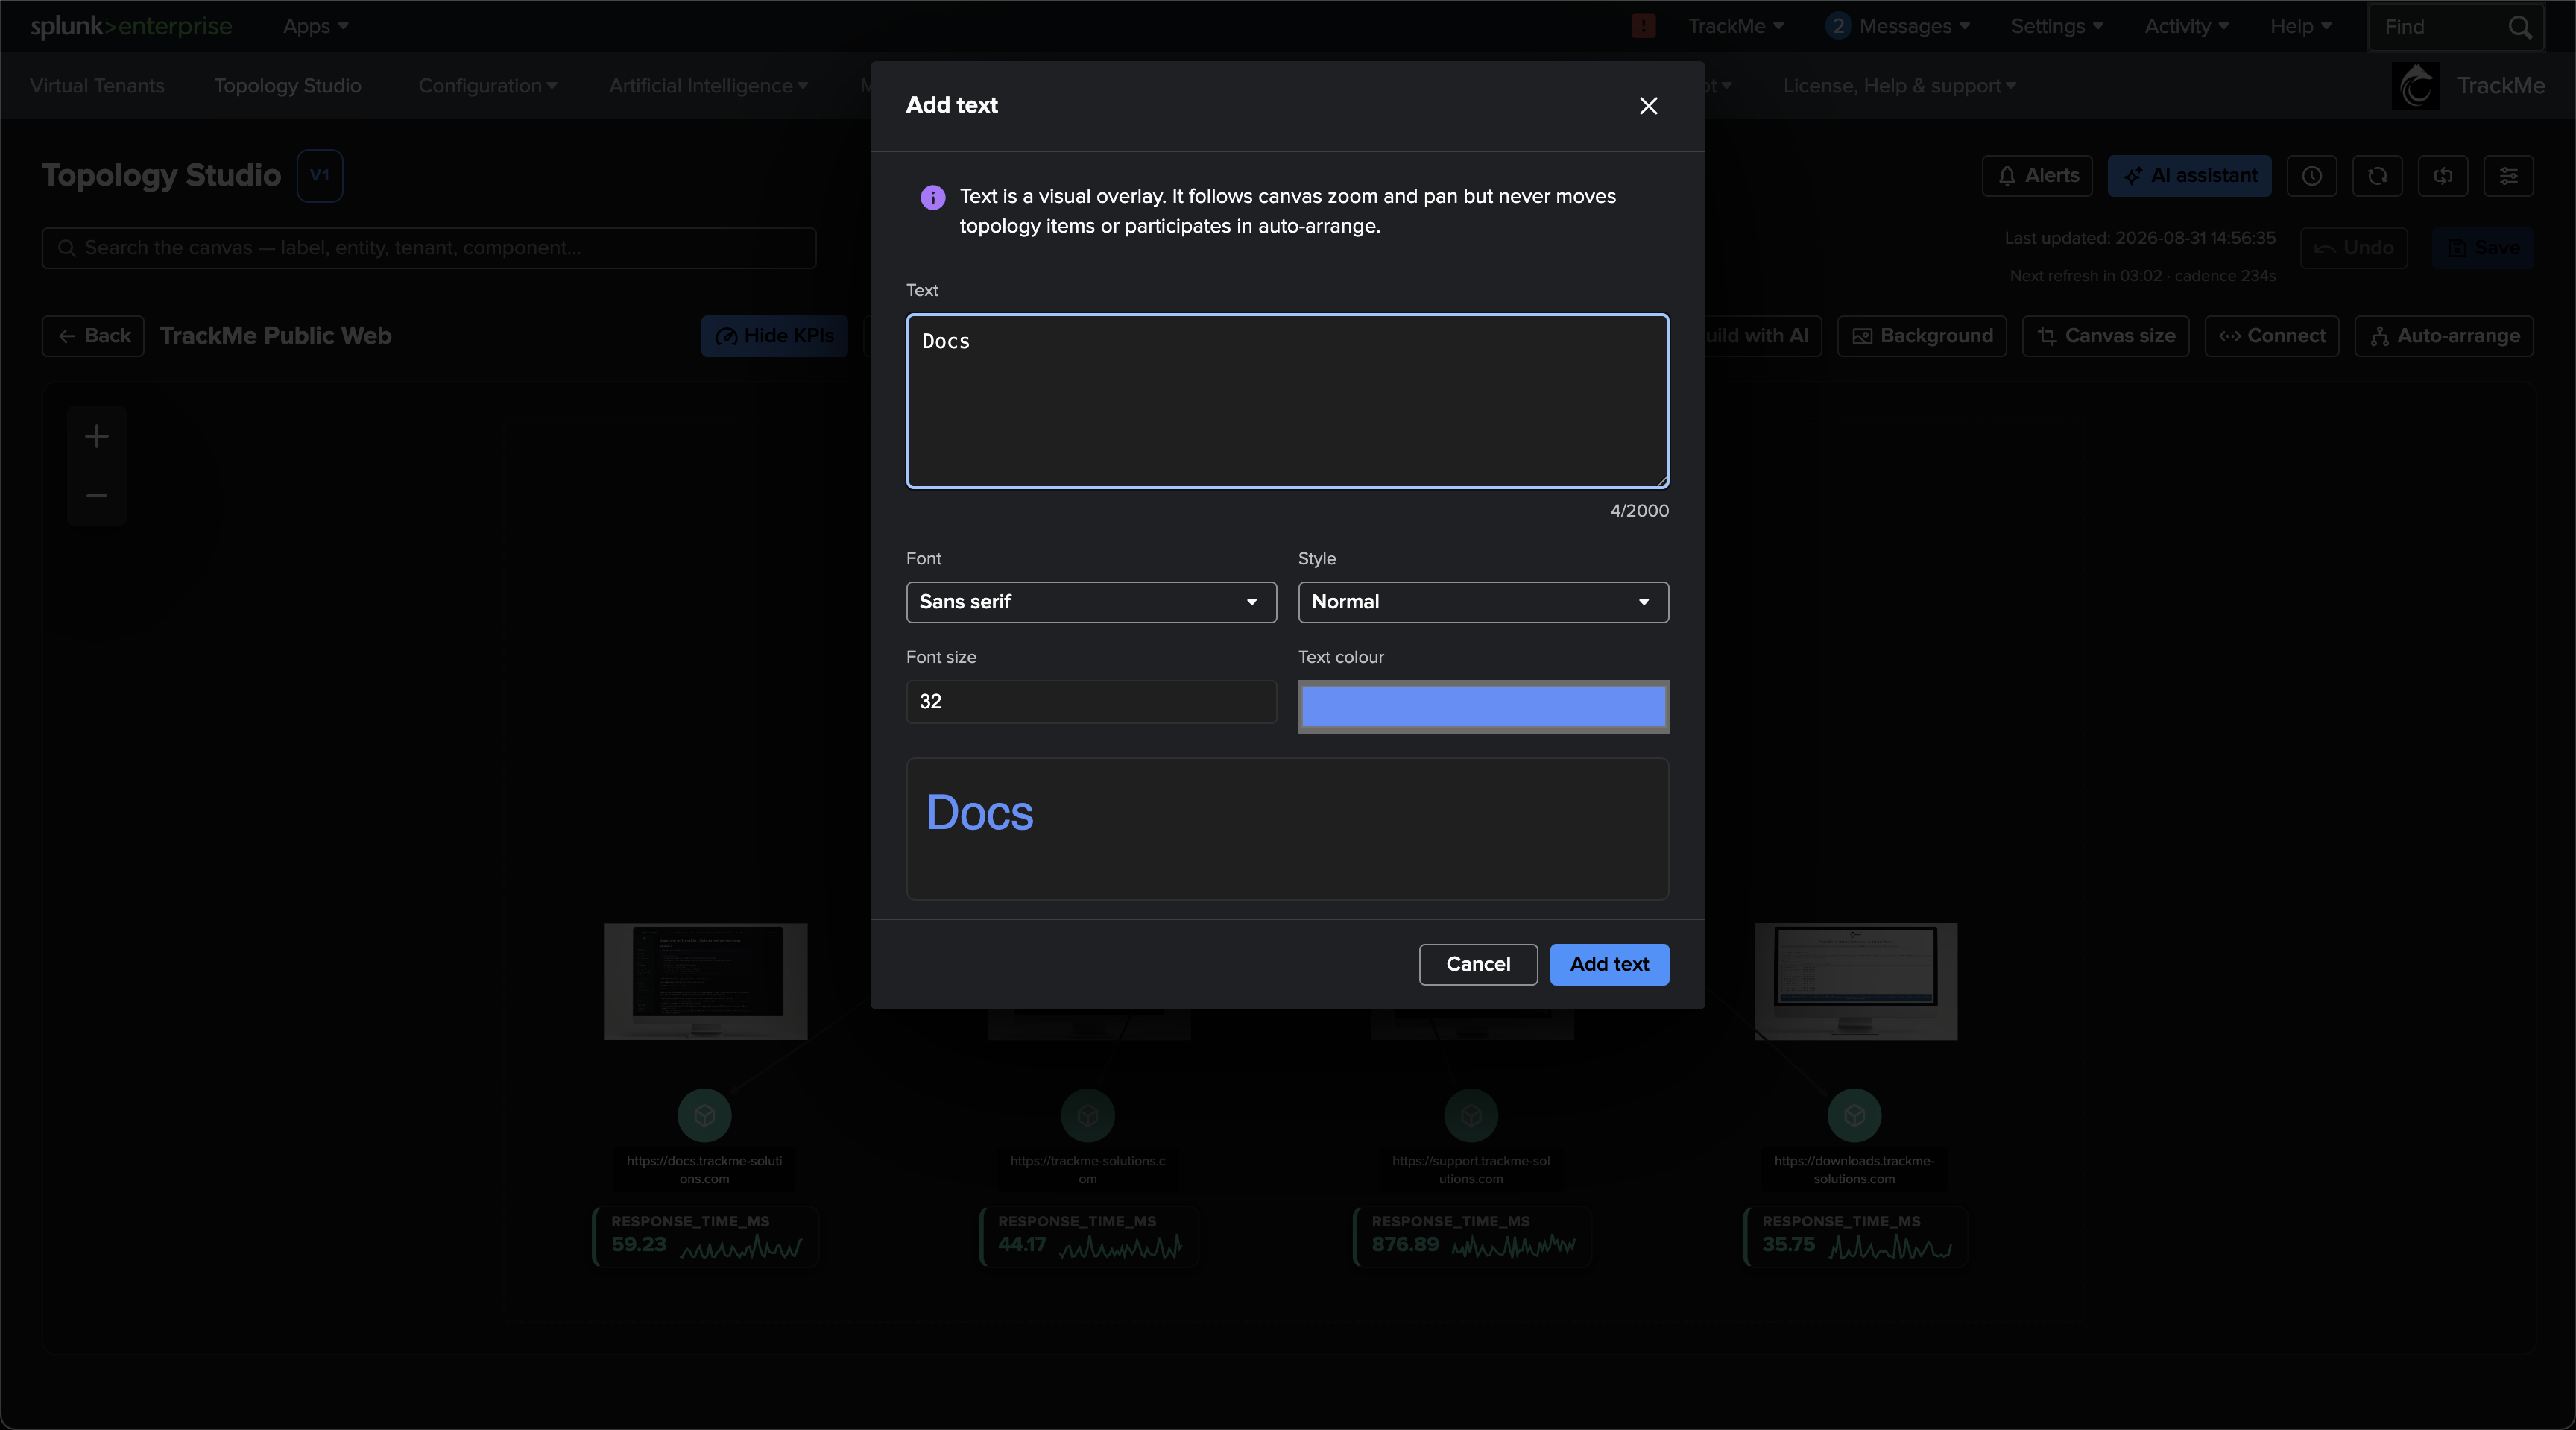Click the Background image button
Viewport: 2576px width, 1430px height.
pos(1921,336)
